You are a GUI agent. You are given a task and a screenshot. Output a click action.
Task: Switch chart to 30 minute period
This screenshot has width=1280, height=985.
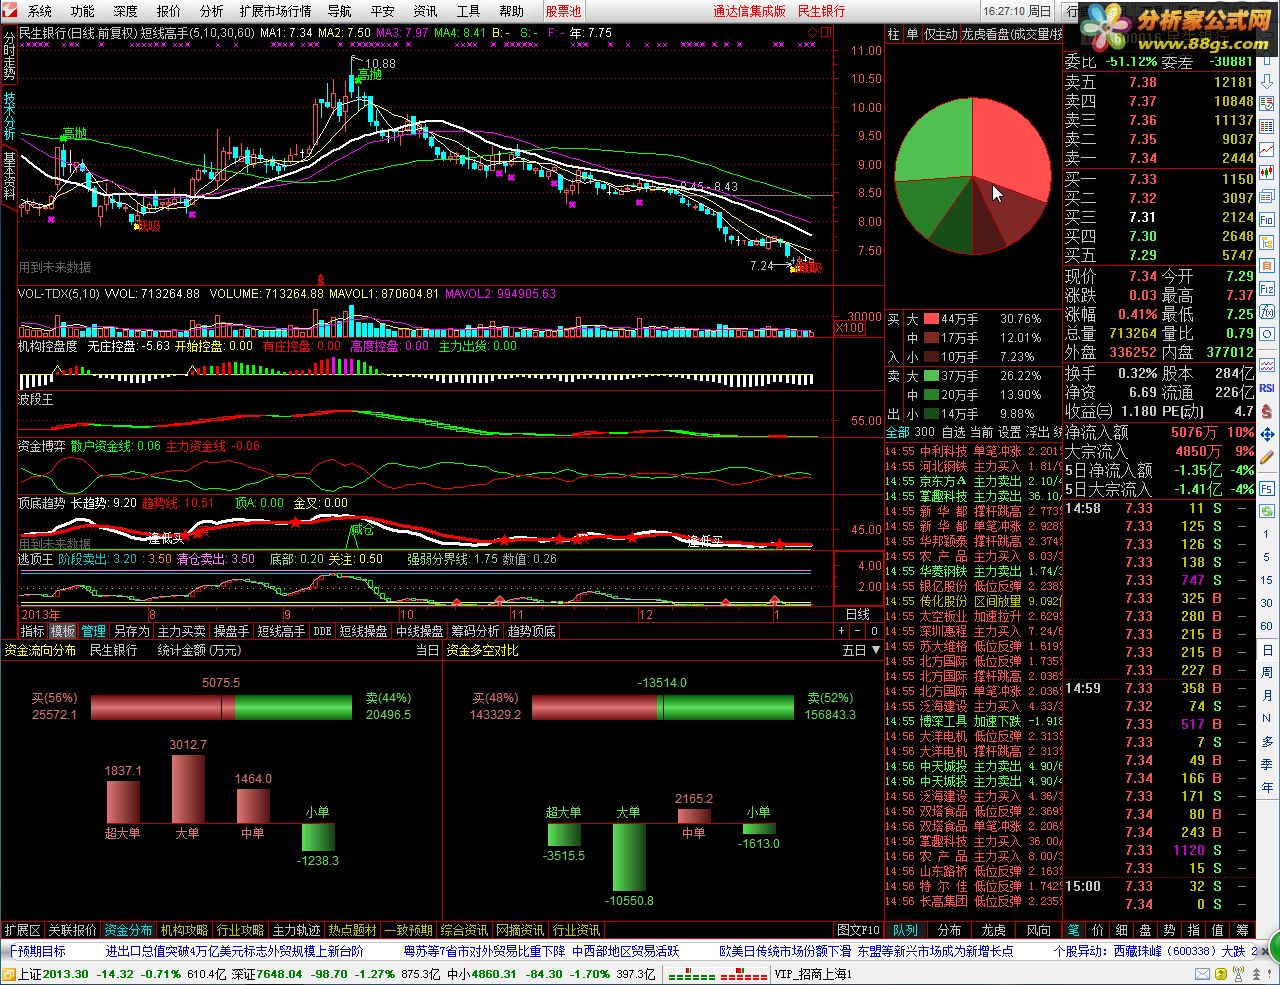coord(1267,603)
